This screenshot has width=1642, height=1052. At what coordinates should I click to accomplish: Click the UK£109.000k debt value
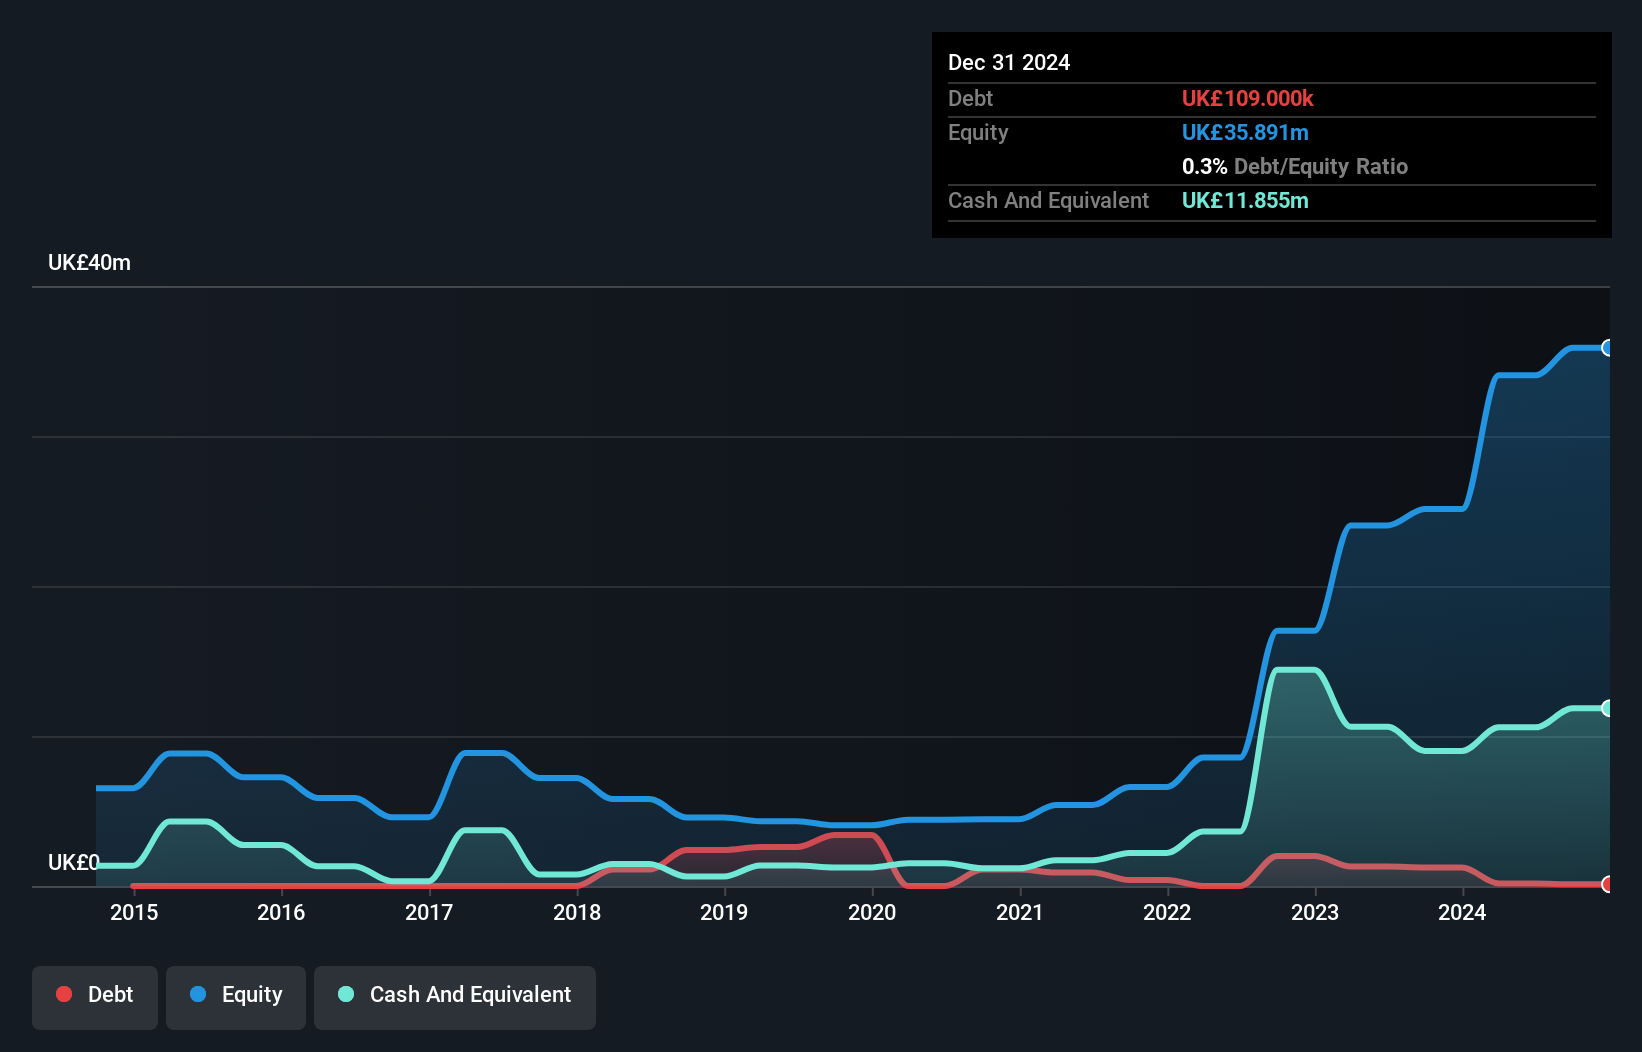click(x=1247, y=98)
